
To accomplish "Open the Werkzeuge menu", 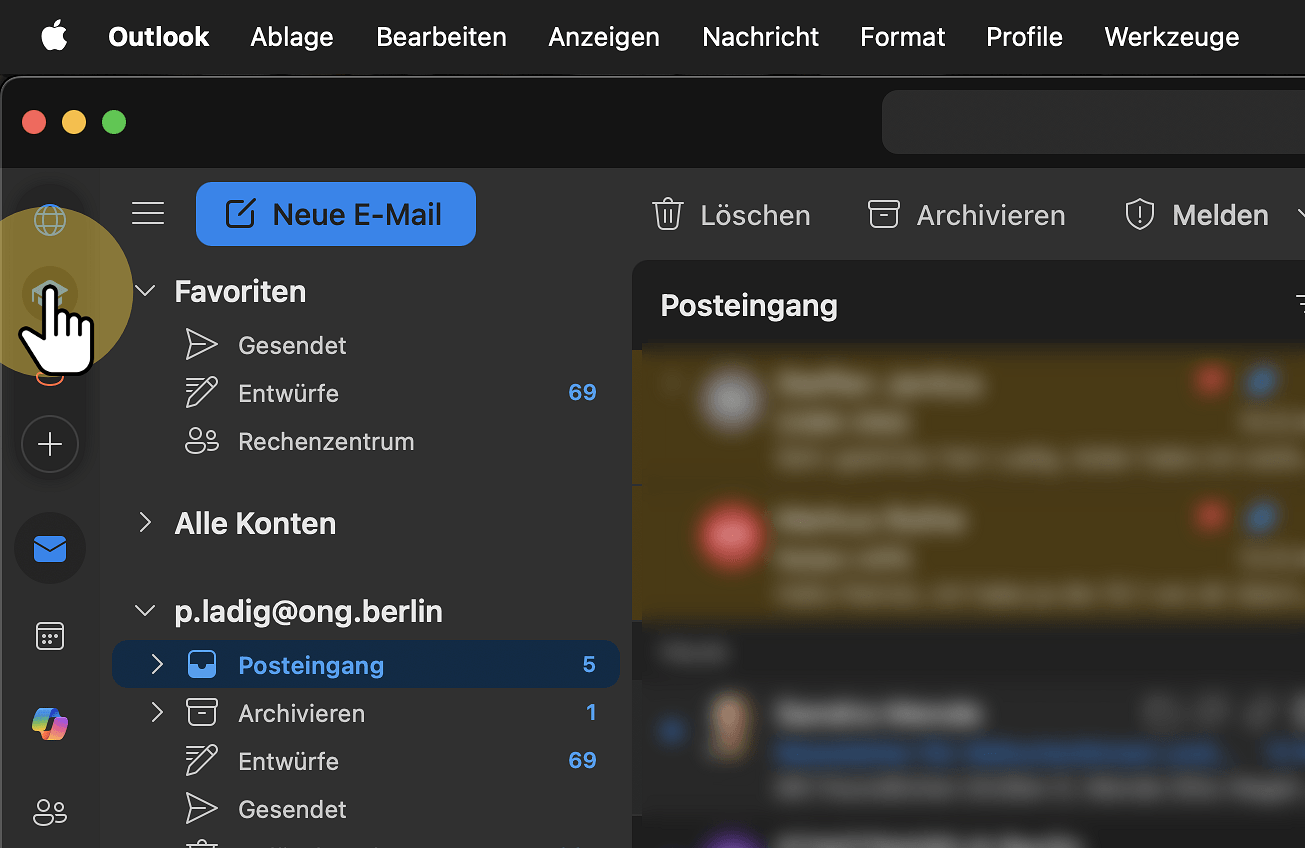I will [1171, 37].
